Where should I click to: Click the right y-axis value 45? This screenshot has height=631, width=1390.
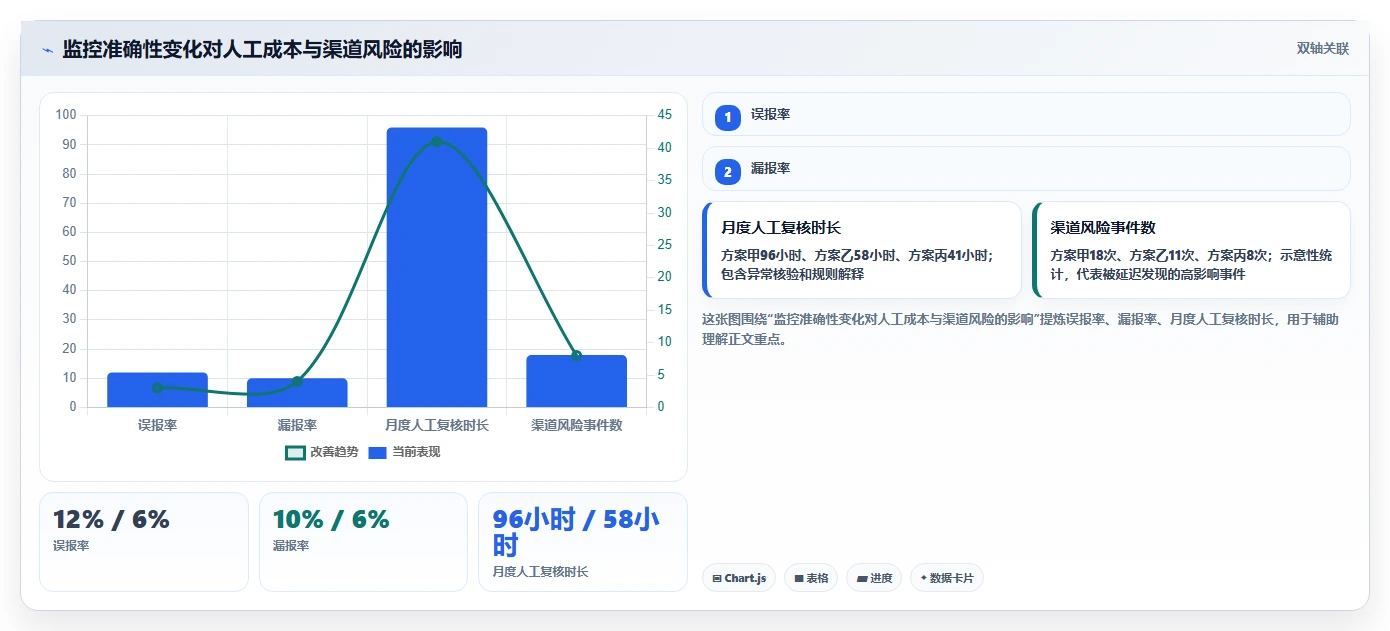pyautogui.click(x=665, y=115)
